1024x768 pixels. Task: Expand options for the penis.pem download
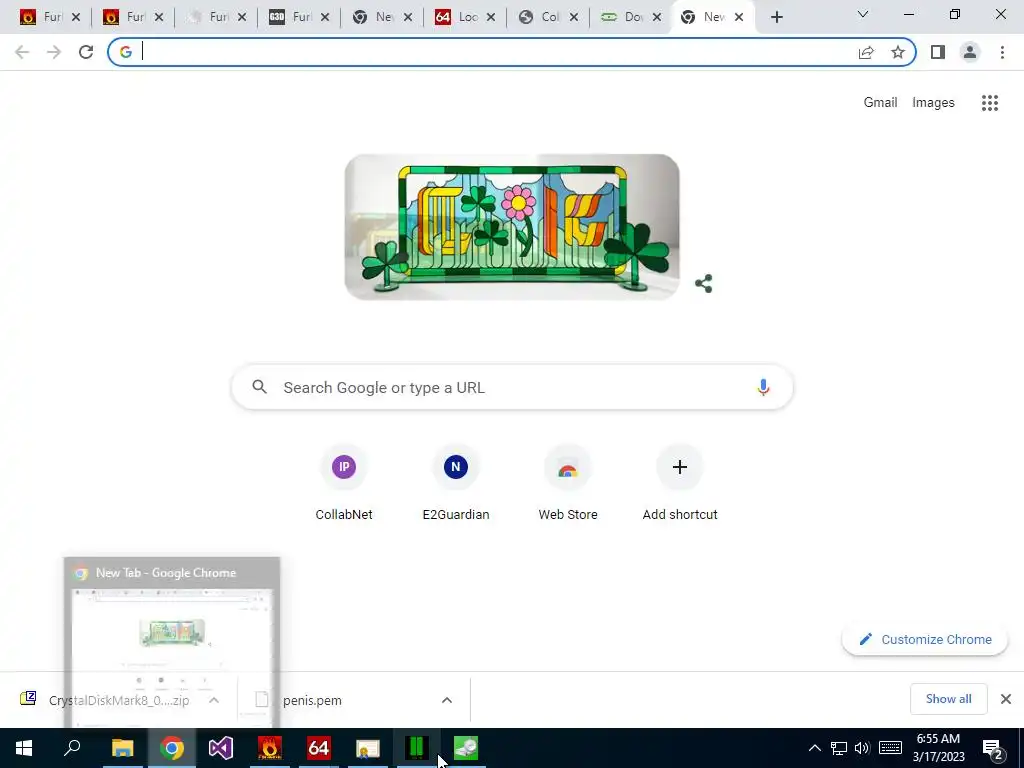[447, 700]
